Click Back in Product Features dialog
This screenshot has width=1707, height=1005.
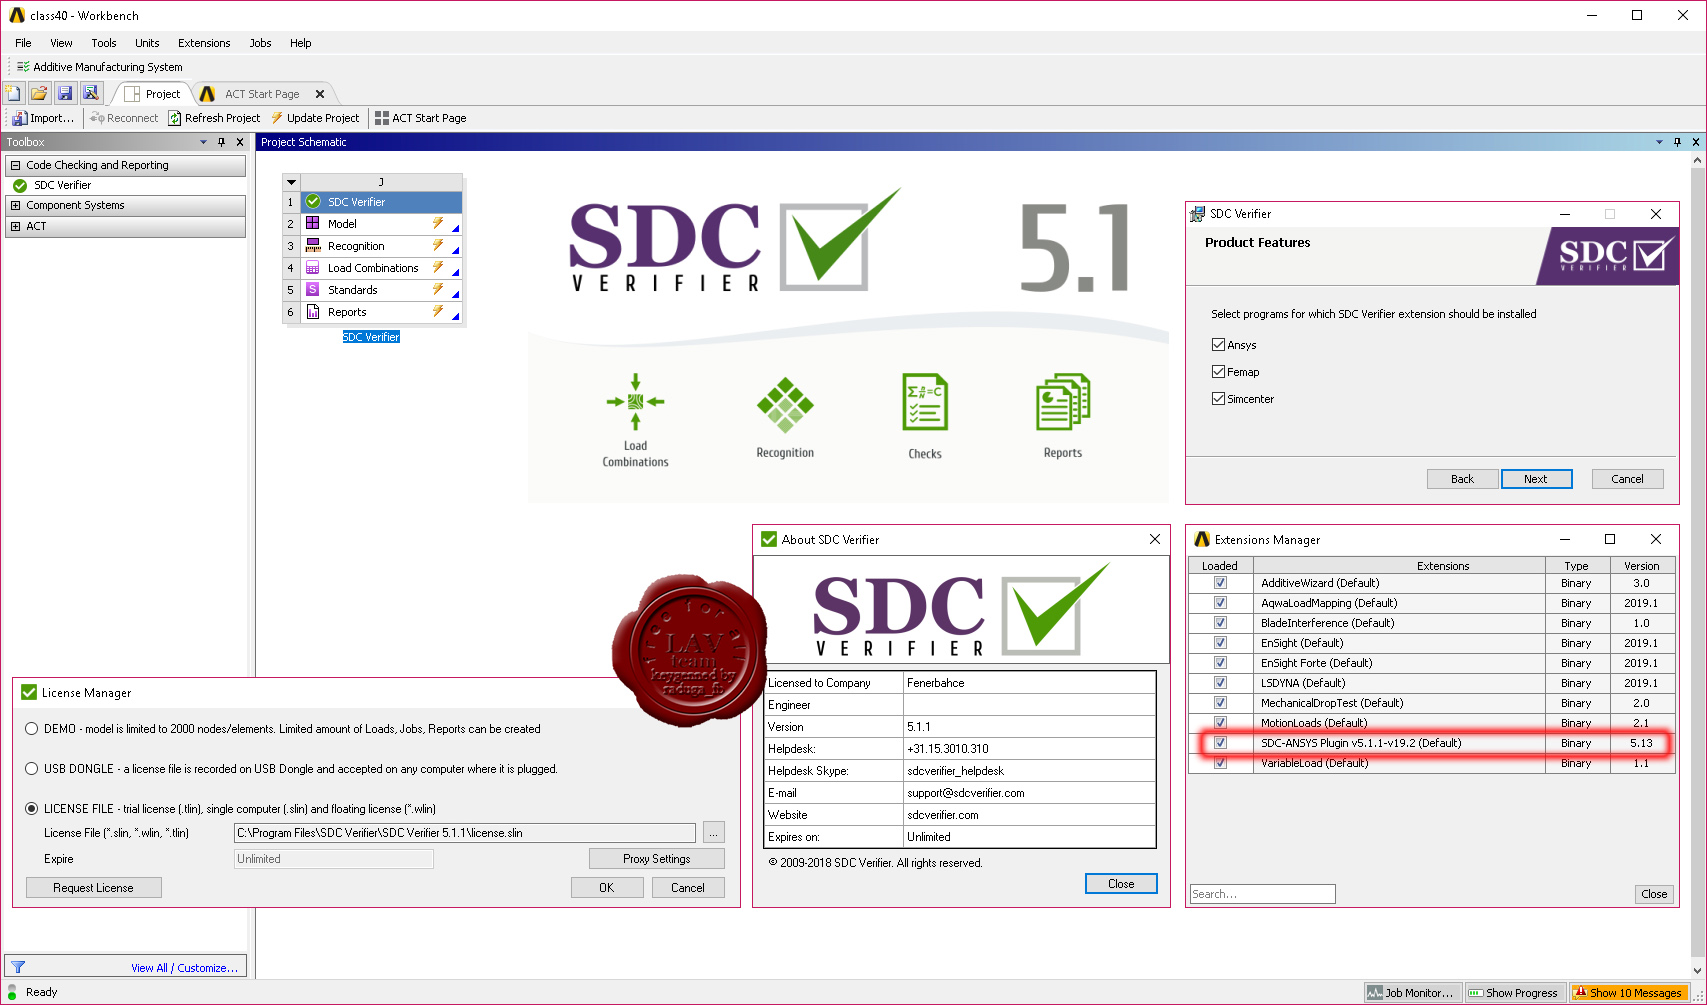pyautogui.click(x=1462, y=479)
